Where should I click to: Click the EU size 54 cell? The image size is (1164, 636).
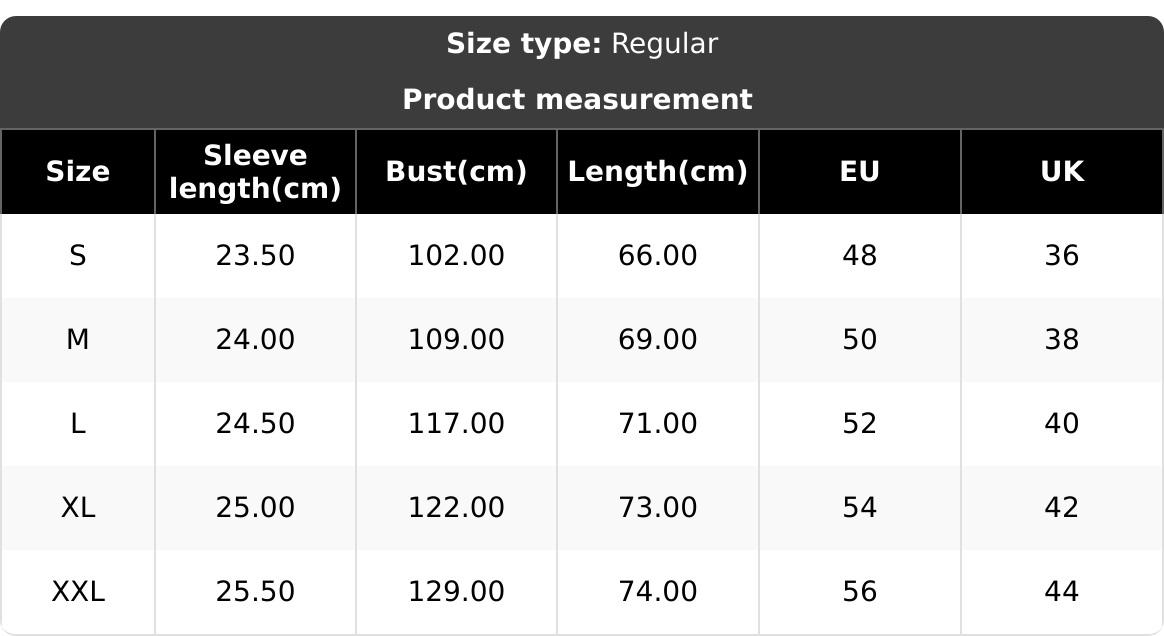coord(859,508)
